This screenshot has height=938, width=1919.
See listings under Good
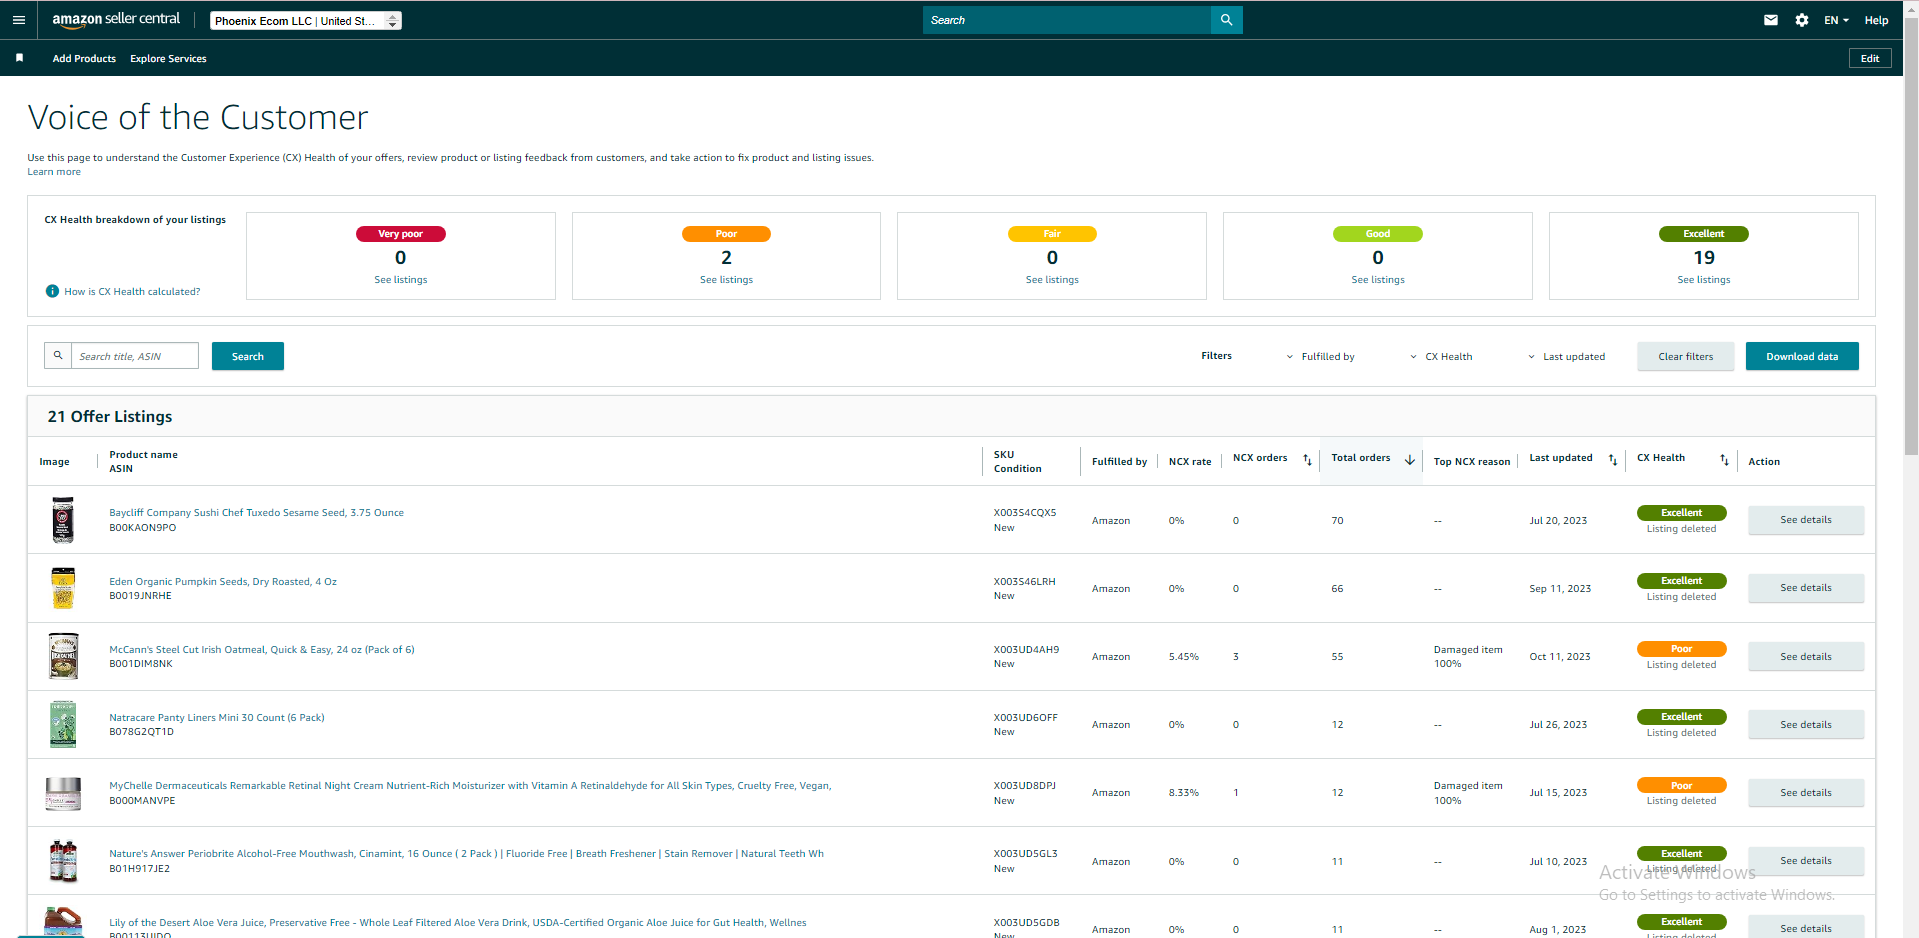1378,280
